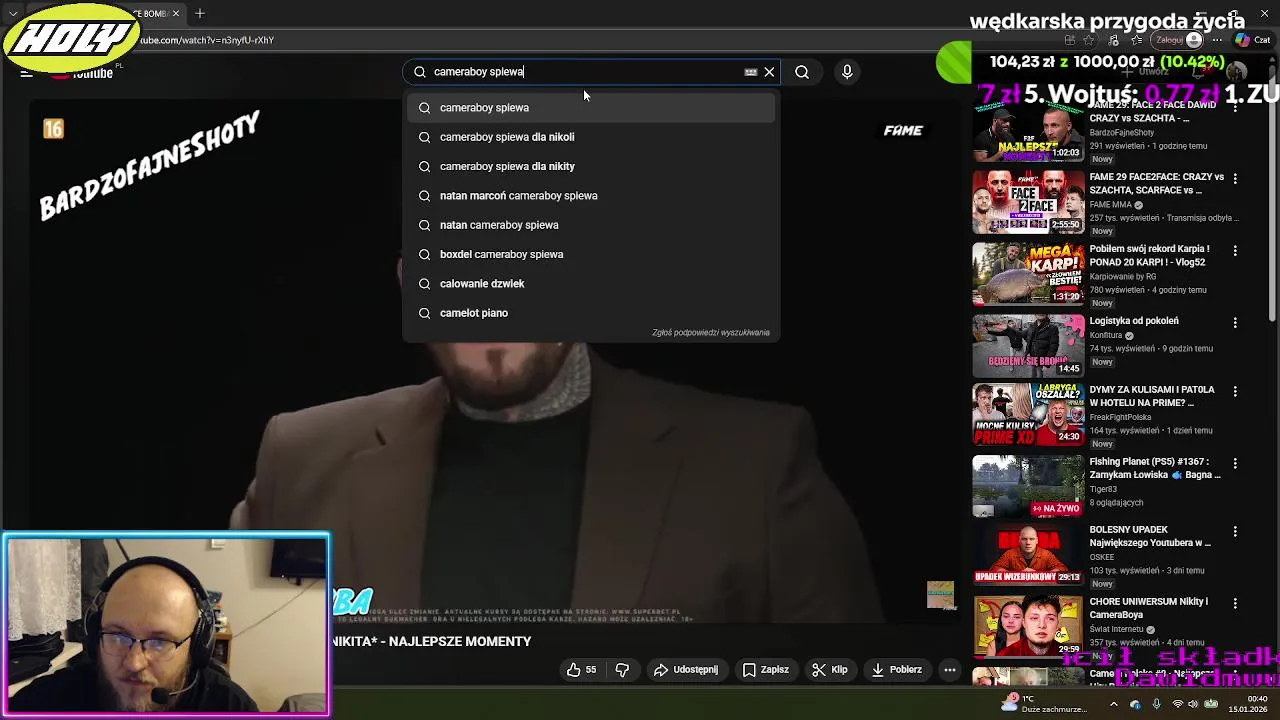The image size is (1280, 720).
Task: Select suggestion "camelot piano"
Action: (591, 313)
